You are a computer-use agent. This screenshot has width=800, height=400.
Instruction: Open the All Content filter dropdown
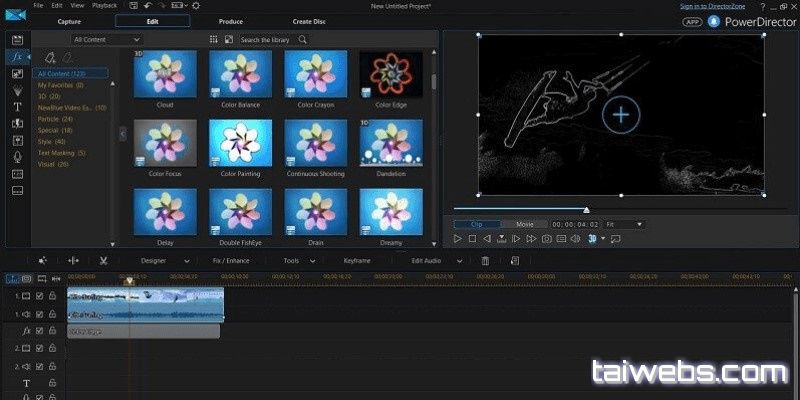click(106, 40)
